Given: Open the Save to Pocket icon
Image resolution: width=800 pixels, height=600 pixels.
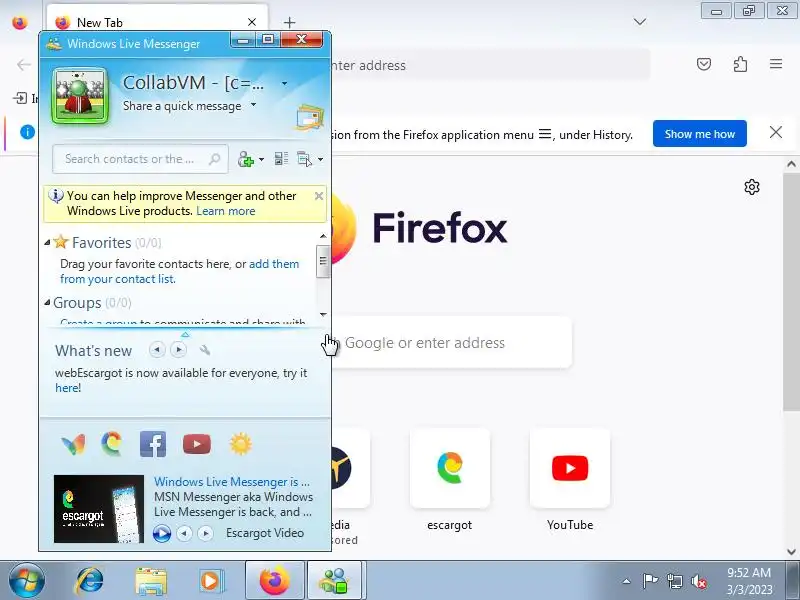Looking at the screenshot, I should pos(704,64).
